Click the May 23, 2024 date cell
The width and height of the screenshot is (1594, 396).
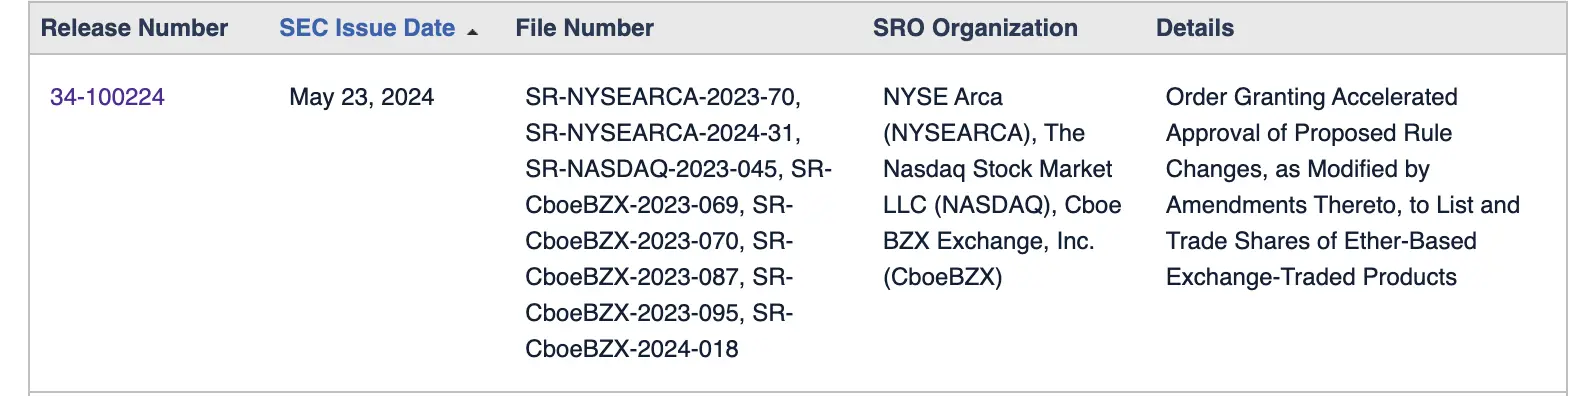point(361,97)
